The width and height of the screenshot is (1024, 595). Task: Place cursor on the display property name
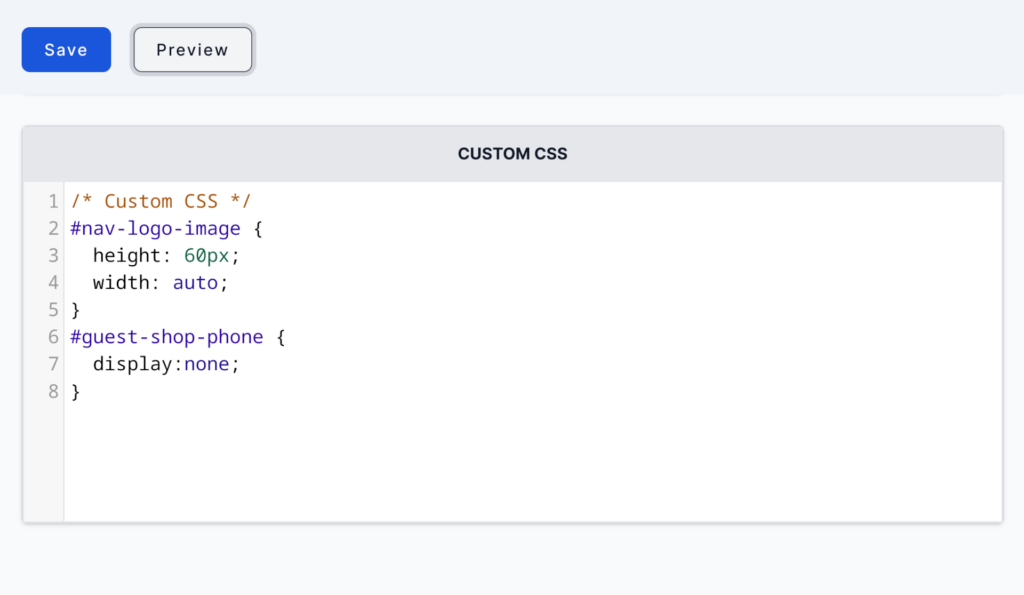click(x=132, y=364)
